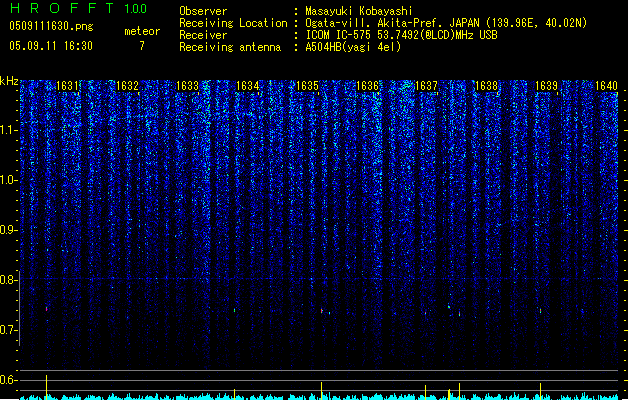Click the 1.0 kHz axis tick label
The height and width of the screenshot is (400, 629).
click(8, 180)
